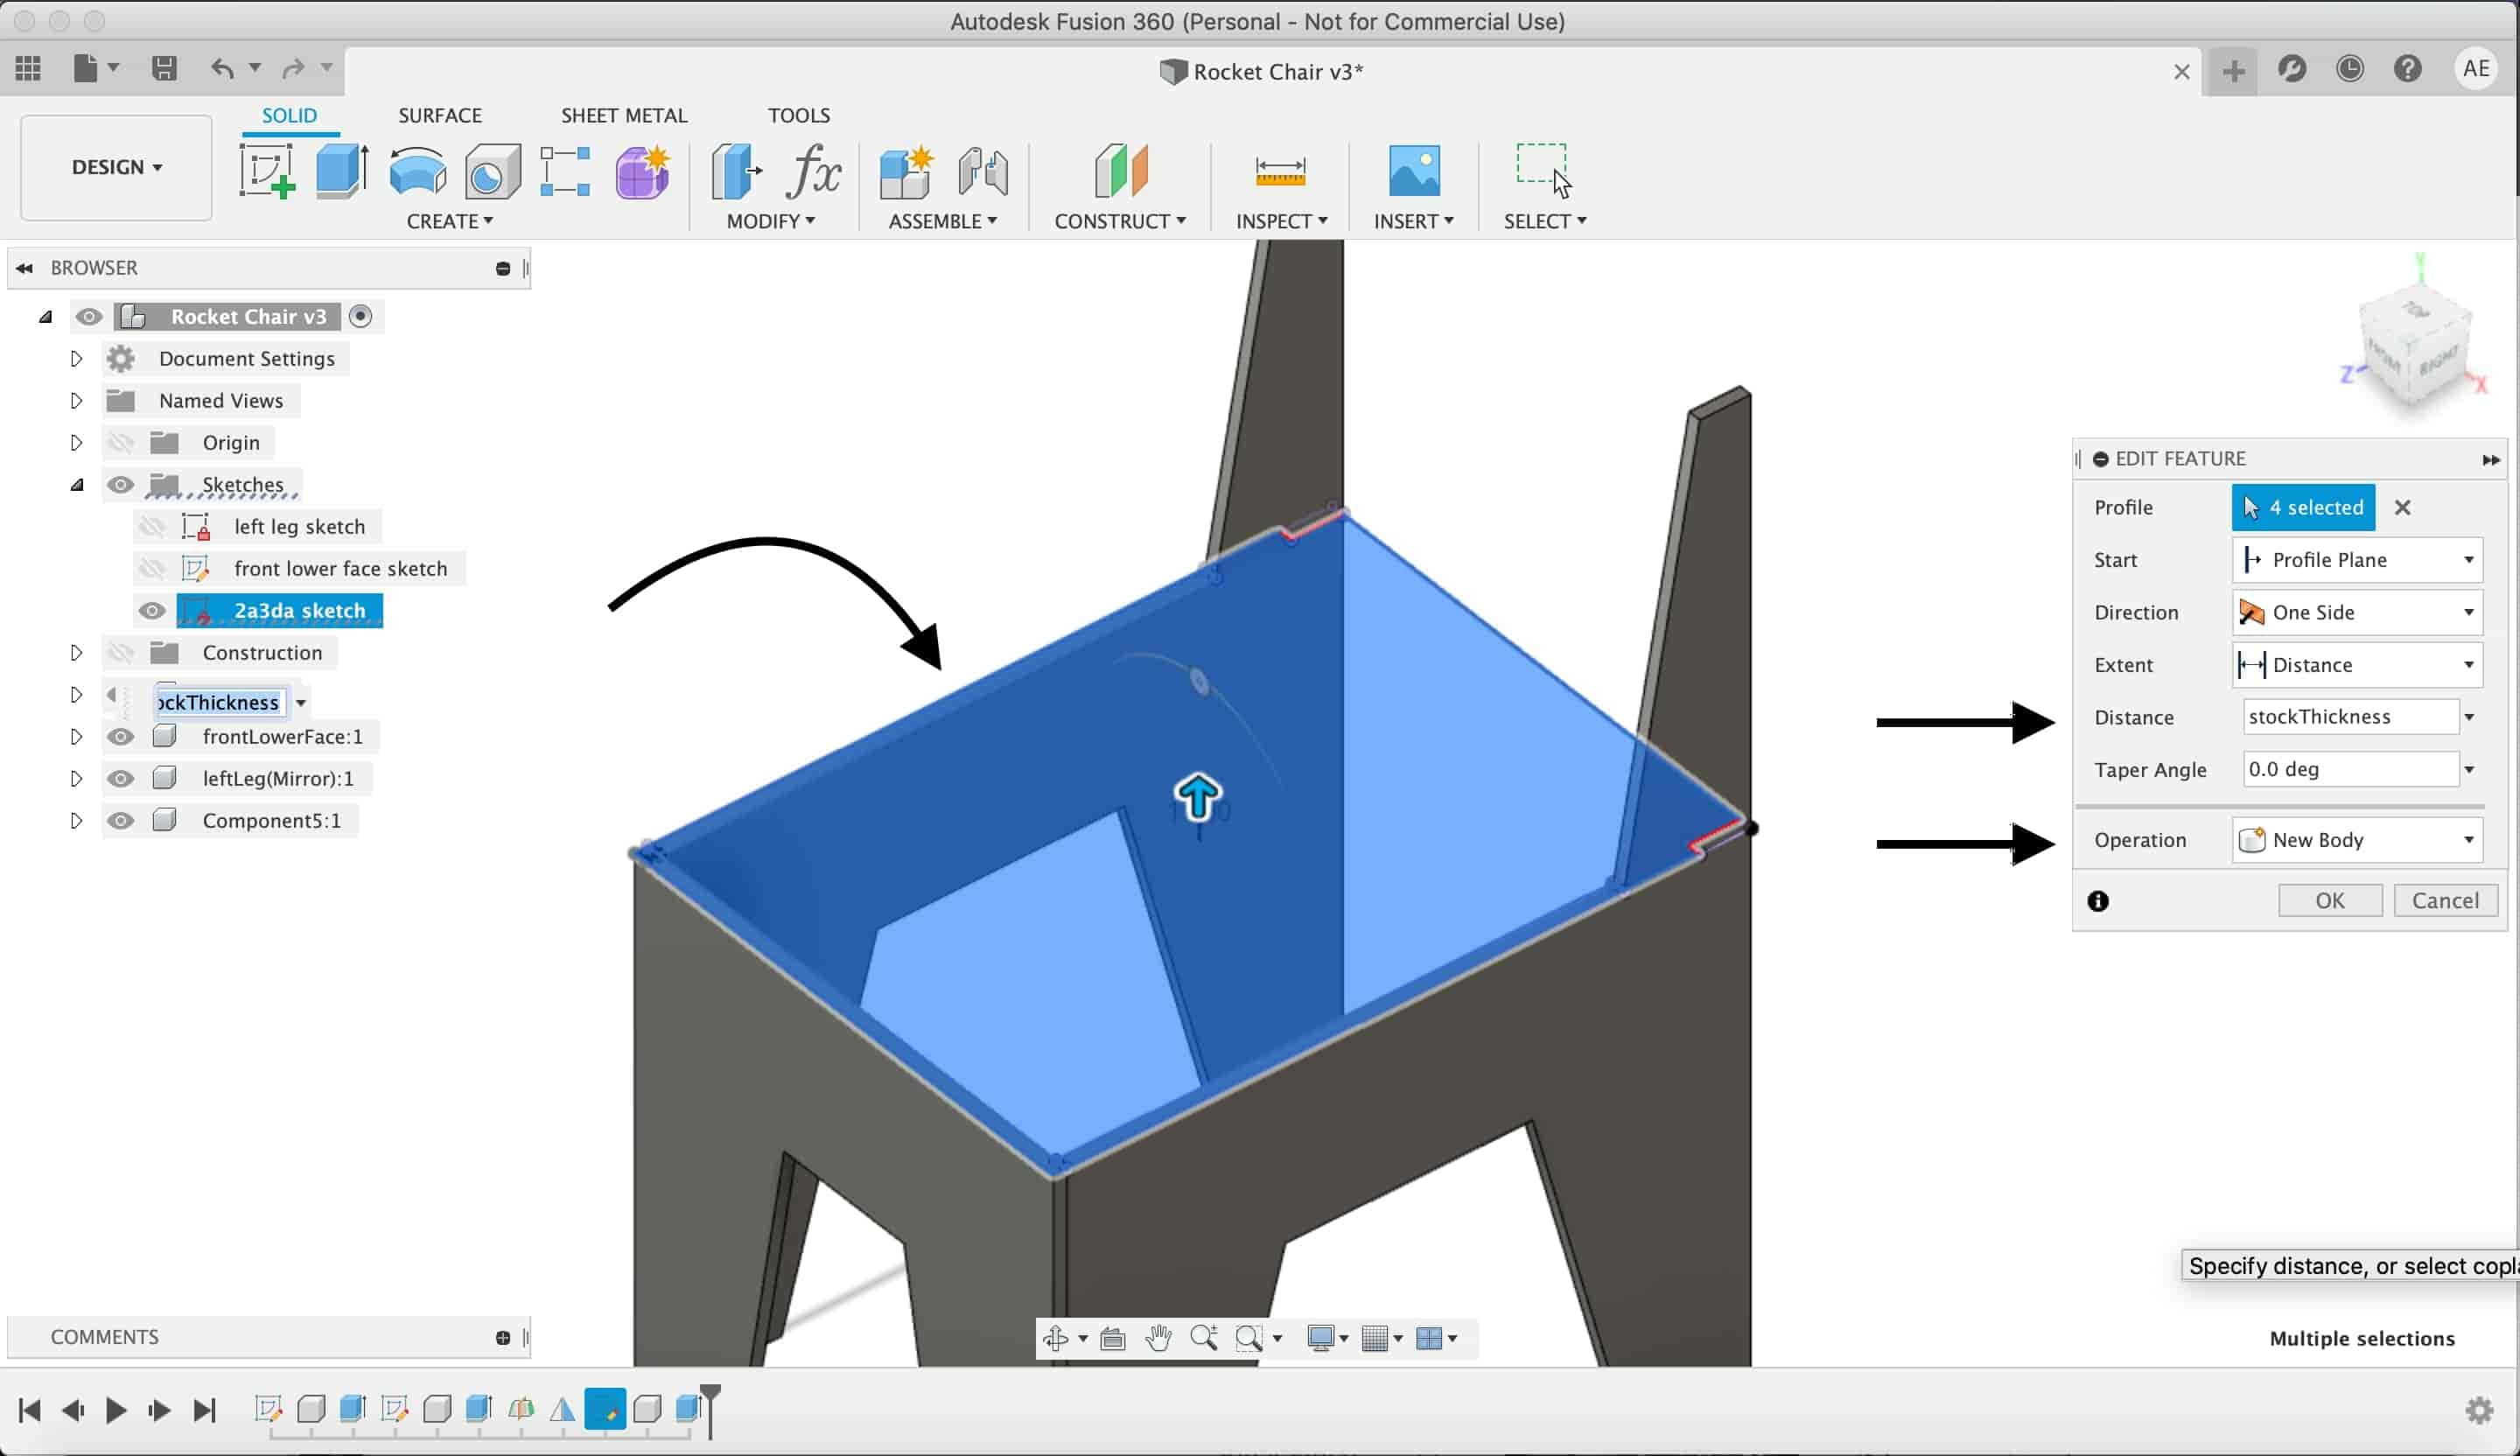The image size is (2520, 1456).
Task: Open the Taper Angle dropdown arrow
Action: point(2469,770)
